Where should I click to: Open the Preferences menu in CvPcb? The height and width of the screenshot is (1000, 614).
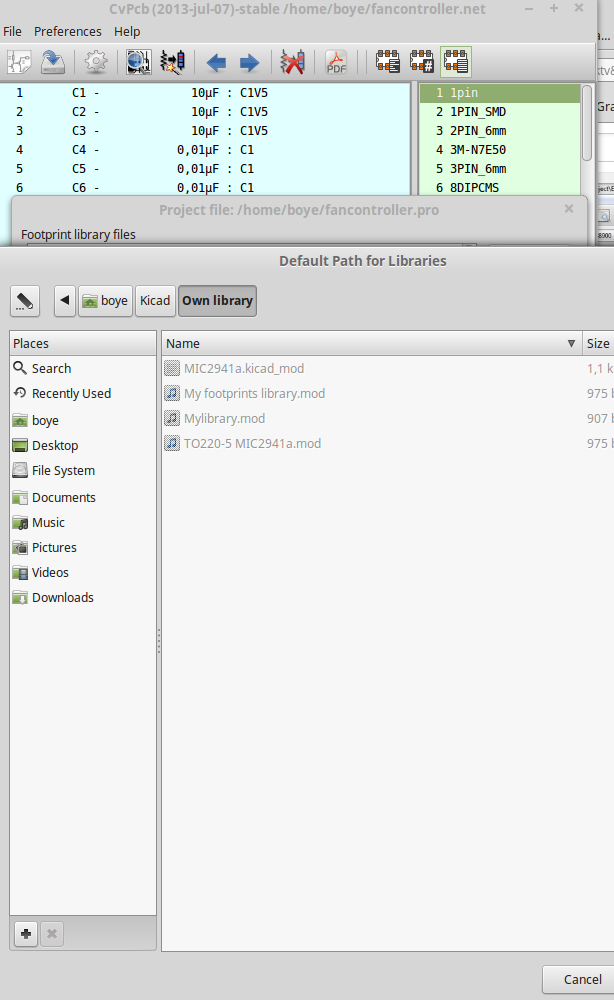tap(68, 31)
